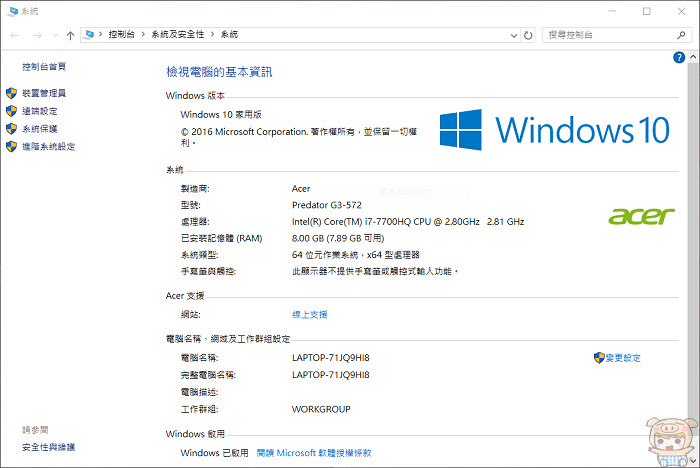Open the recent locations dropdown arrow

[x=55, y=35]
